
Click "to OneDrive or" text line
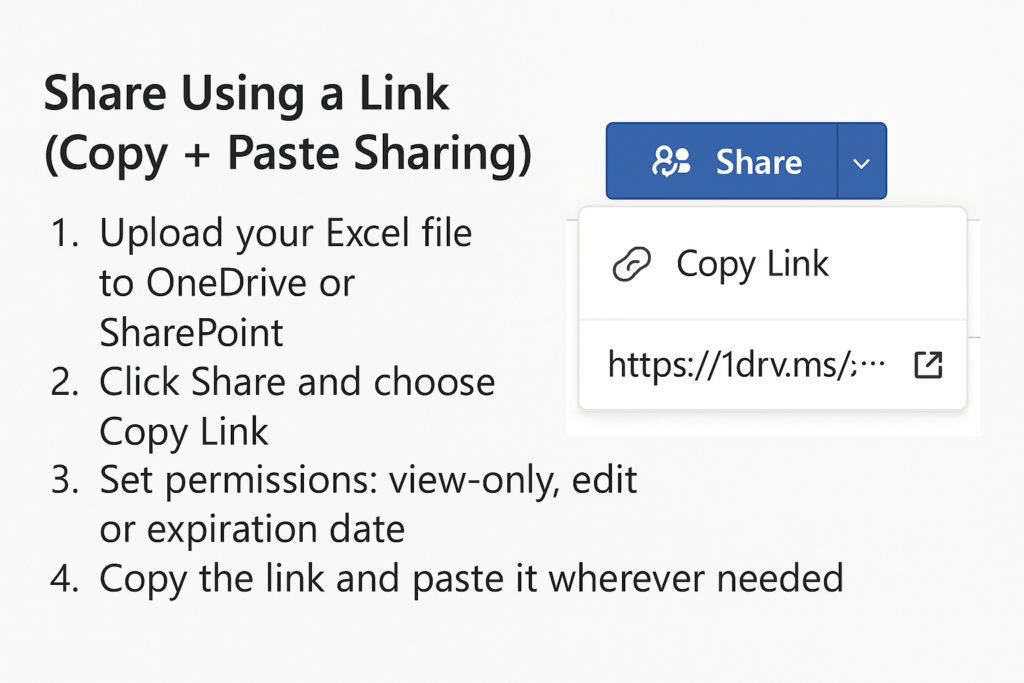coord(227,283)
